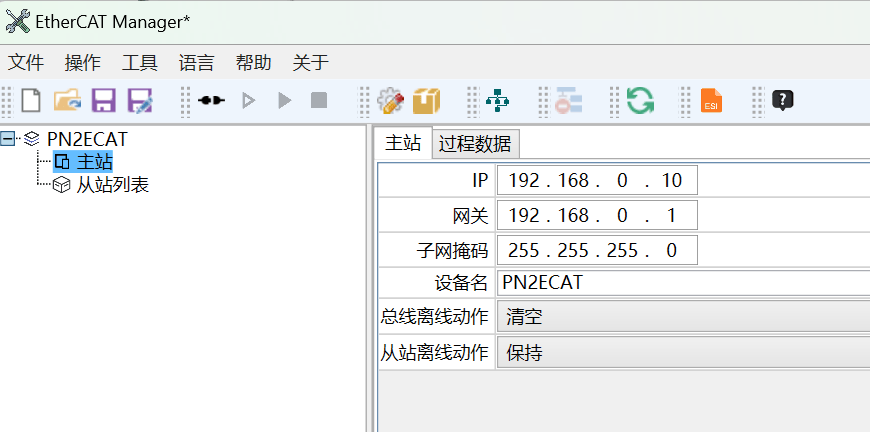Click the 网关 label
The height and width of the screenshot is (432, 870).
coord(471,216)
